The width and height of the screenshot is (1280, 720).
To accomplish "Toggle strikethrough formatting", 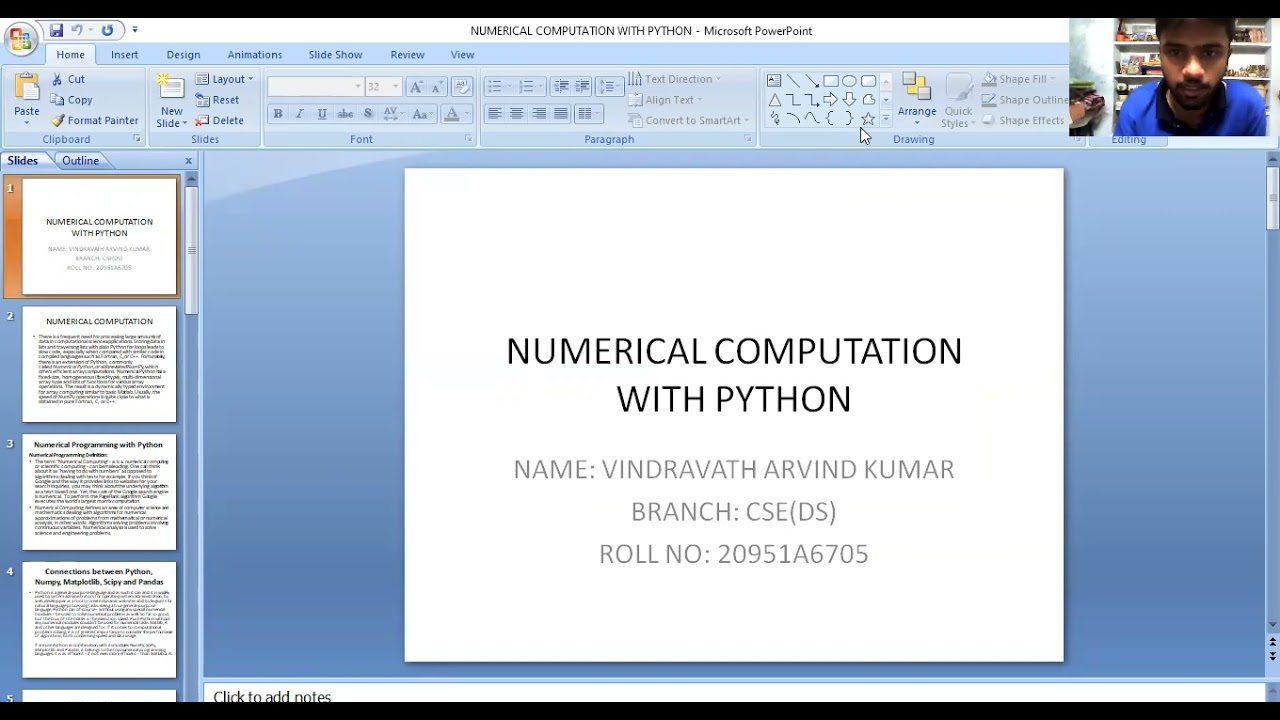I will [345, 114].
